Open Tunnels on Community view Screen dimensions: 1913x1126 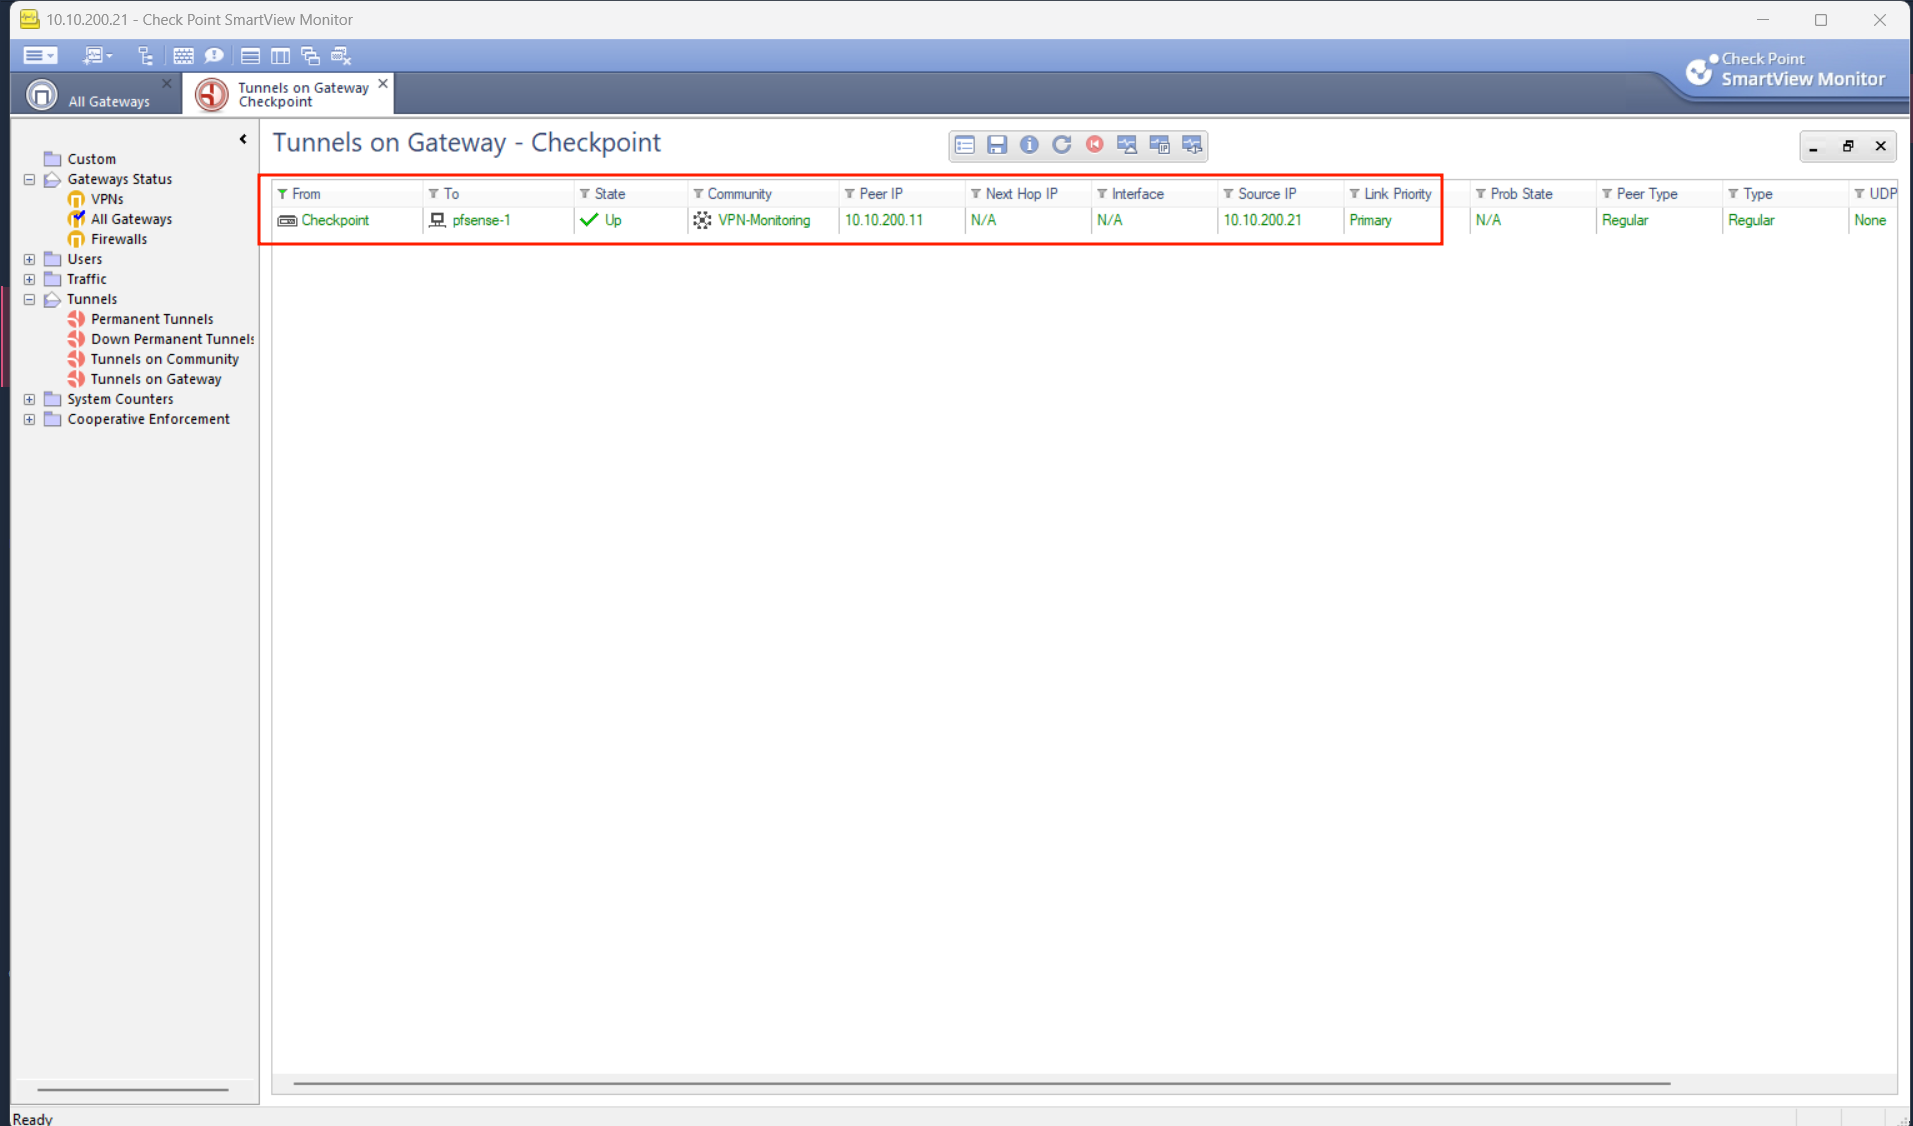[x=165, y=359]
